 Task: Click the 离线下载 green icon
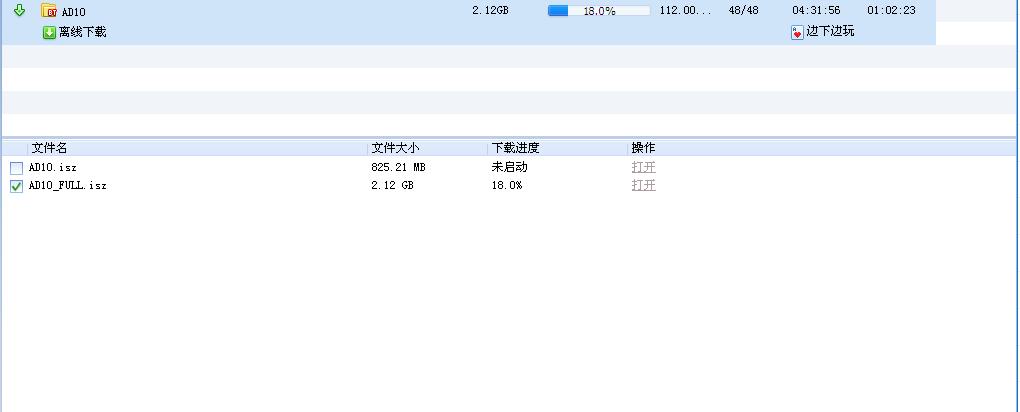(49, 33)
